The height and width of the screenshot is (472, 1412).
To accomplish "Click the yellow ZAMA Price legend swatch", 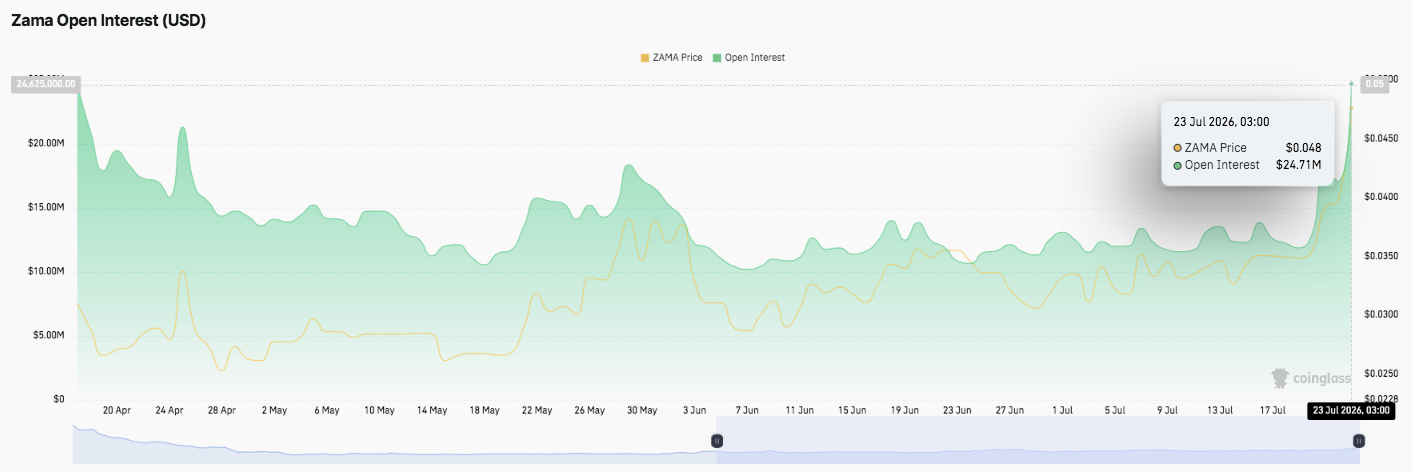I will [x=645, y=58].
